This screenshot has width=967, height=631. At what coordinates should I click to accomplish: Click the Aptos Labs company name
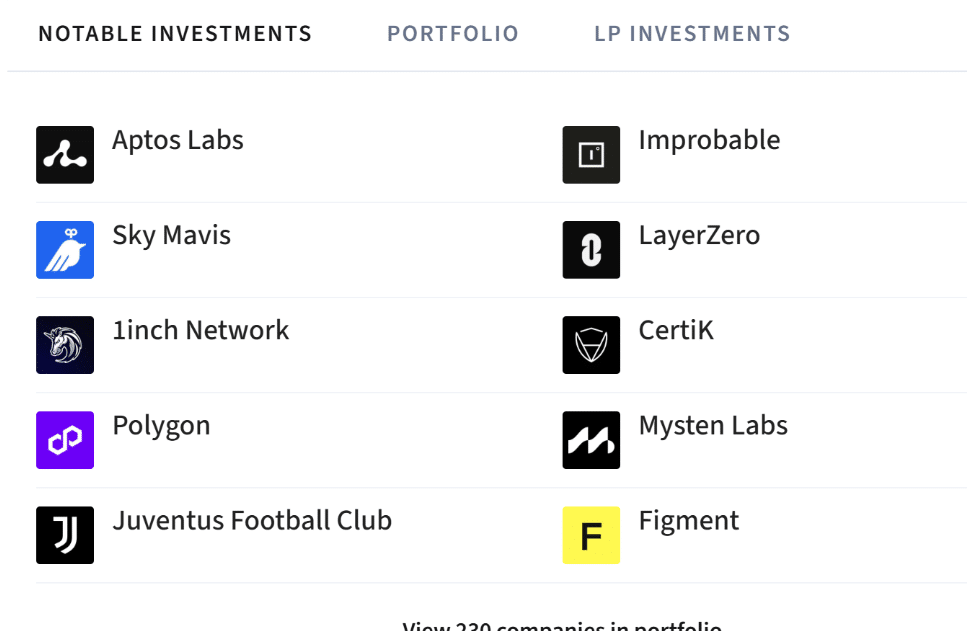(177, 140)
